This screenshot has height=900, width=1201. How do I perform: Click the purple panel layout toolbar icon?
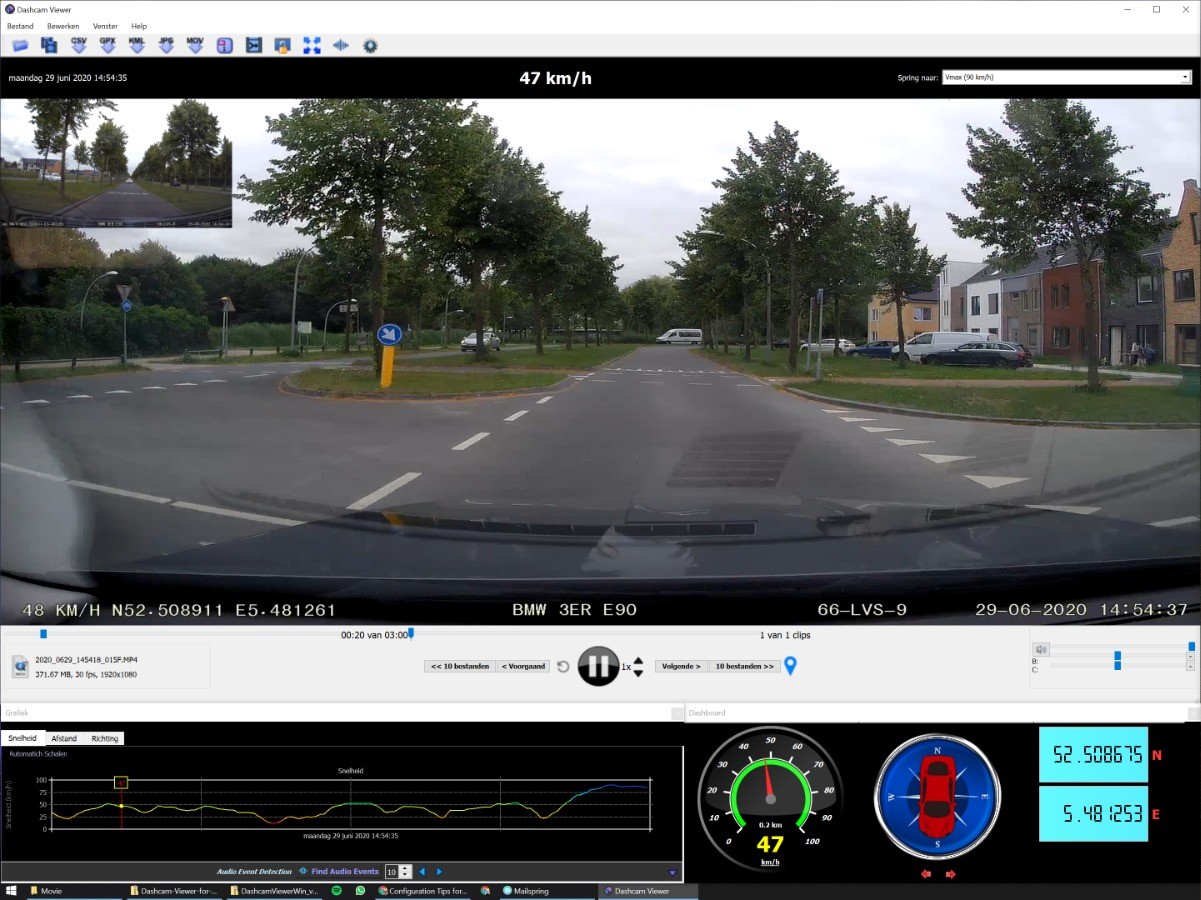[x=224, y=45]
